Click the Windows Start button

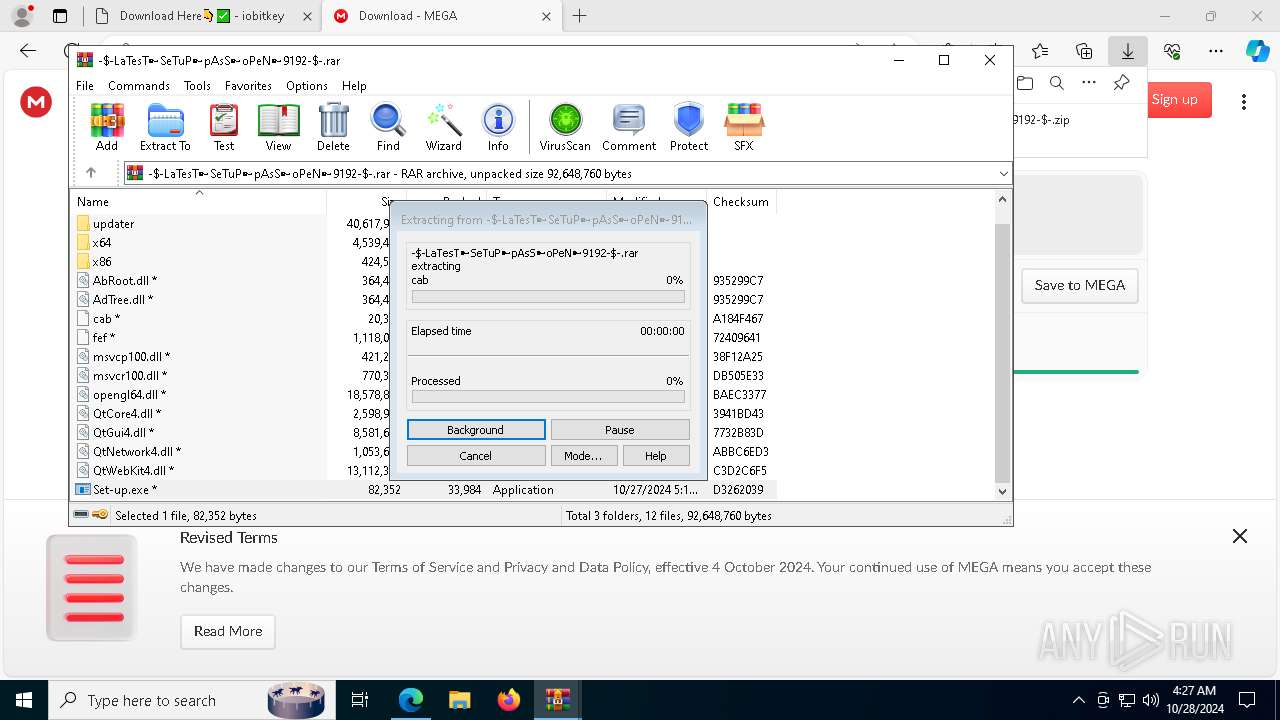tap(24, 700)
